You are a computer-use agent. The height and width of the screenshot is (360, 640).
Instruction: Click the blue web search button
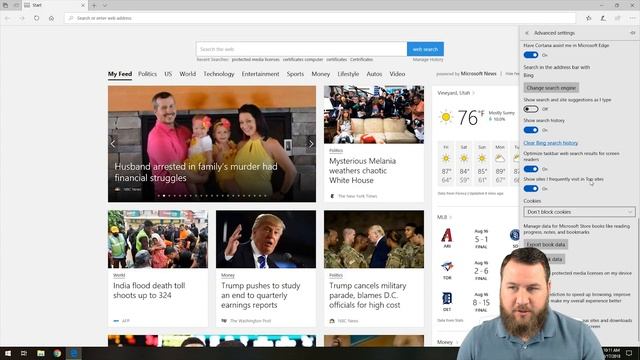coord(425,49)
